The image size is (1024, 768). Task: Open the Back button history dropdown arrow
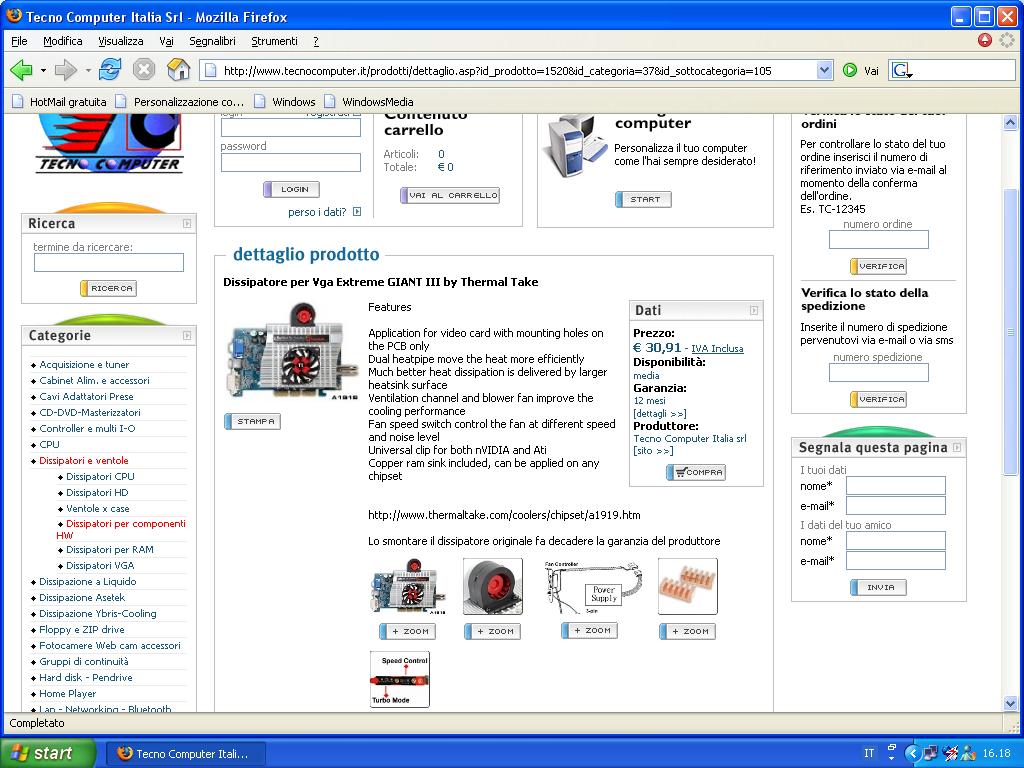point(43,70)
